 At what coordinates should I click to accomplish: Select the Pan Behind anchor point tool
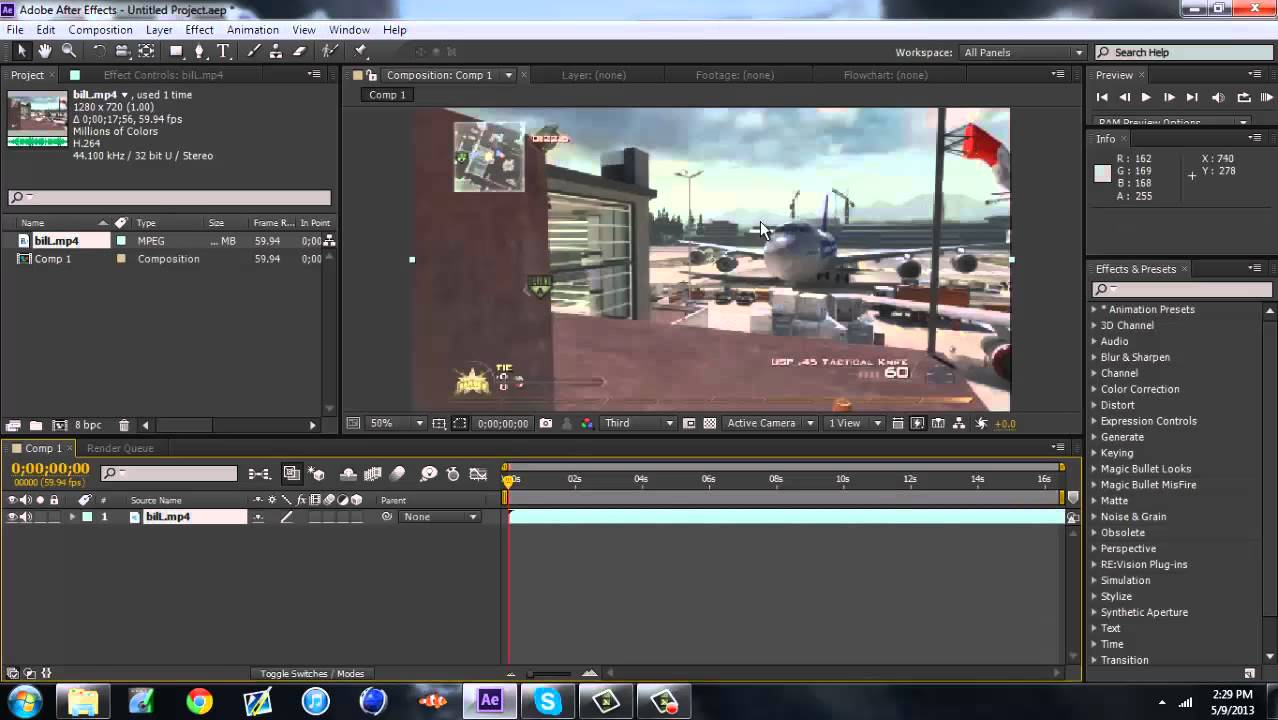pyautogui.click(x=146, y=52)
